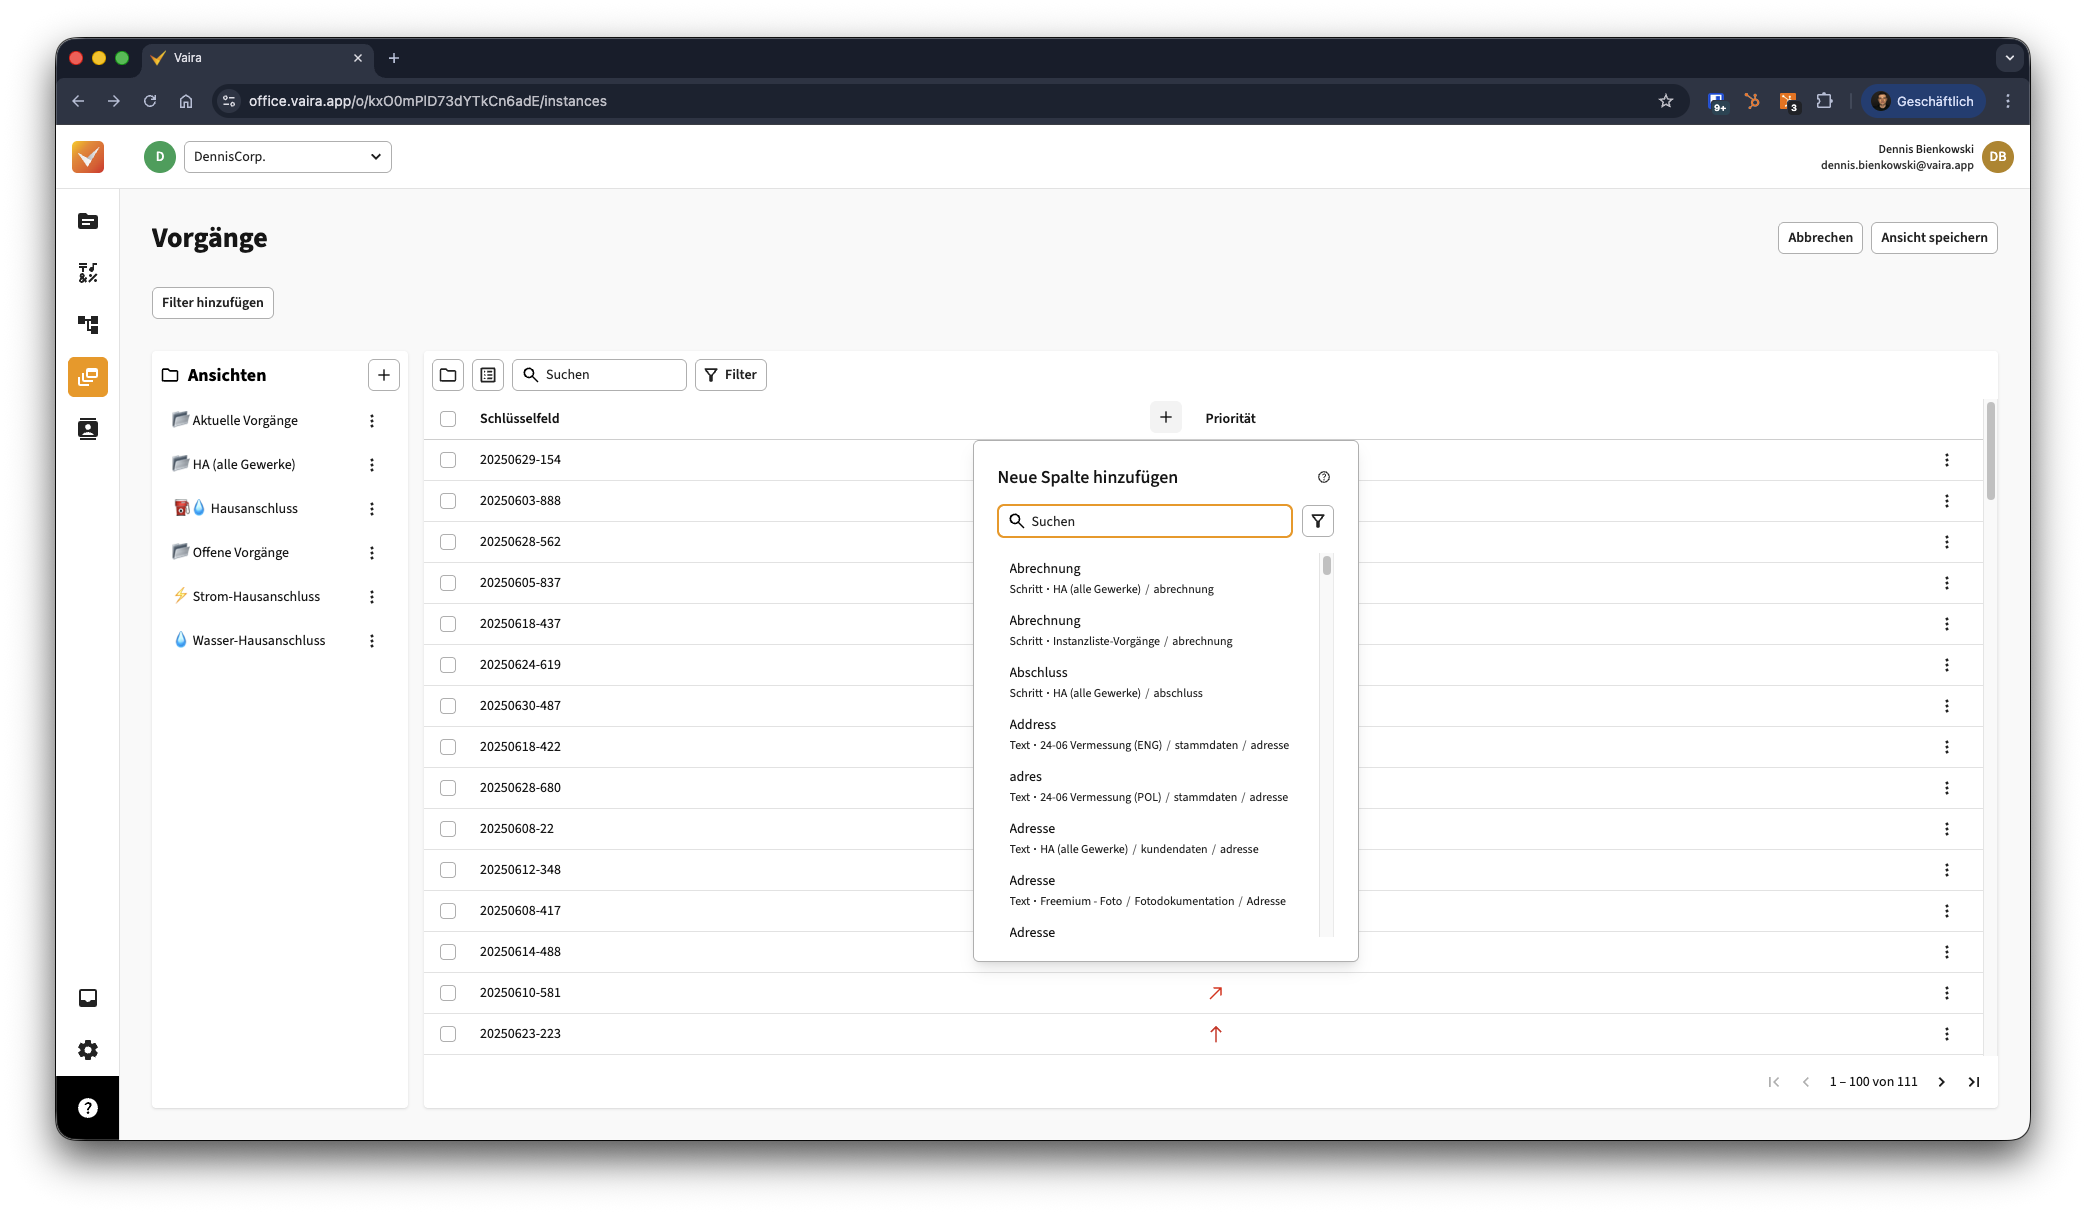Open options menu for Hausanschluss view

point(372,509)
